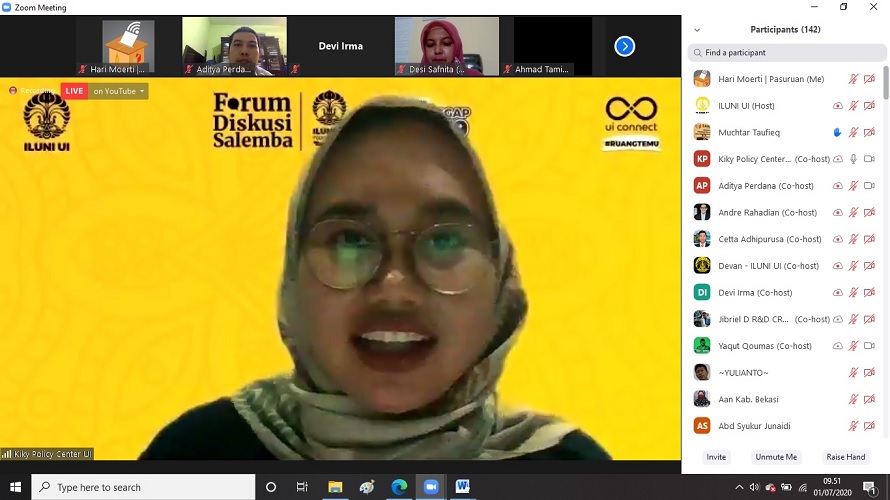Open Microsoft Word from the taskbar
Screen dimensions: 890x500
point(463,487)
